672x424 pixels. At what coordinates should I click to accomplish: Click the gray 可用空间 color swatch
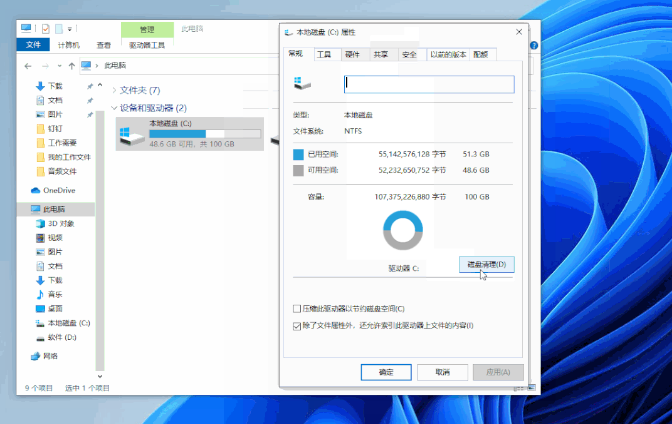pos(298,171)
